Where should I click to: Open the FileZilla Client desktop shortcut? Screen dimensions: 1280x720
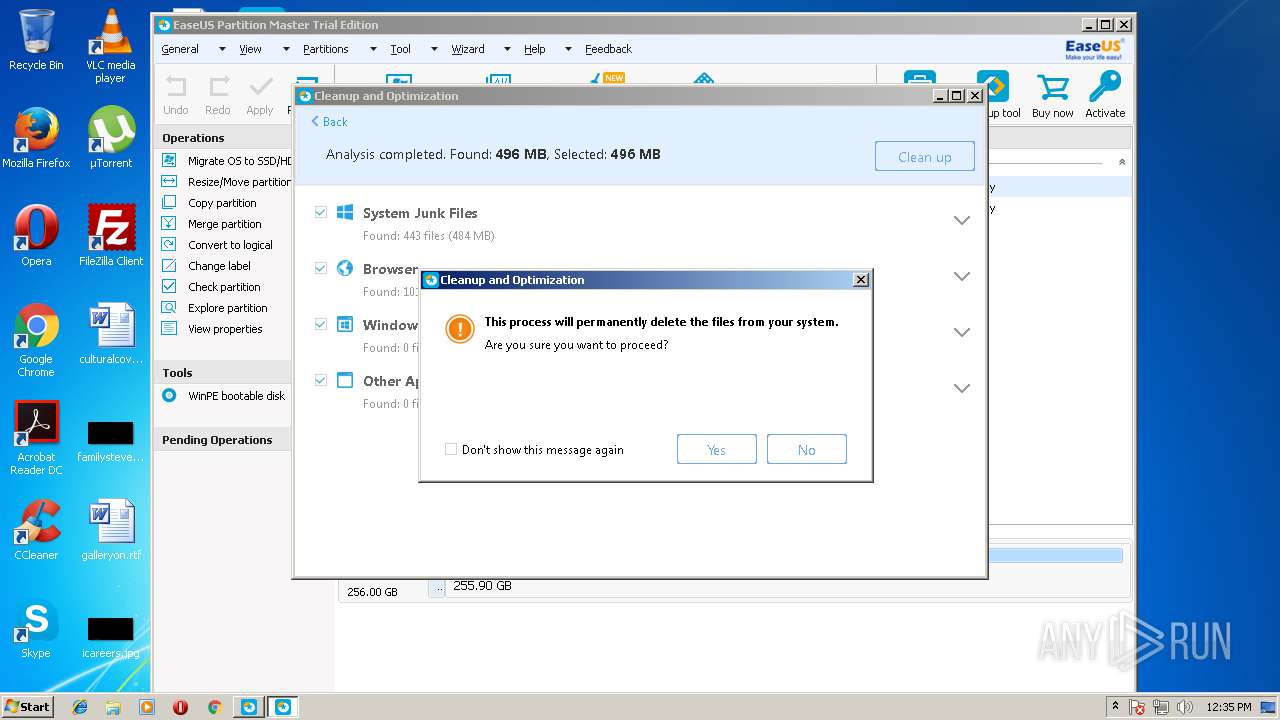click(111, 236)
